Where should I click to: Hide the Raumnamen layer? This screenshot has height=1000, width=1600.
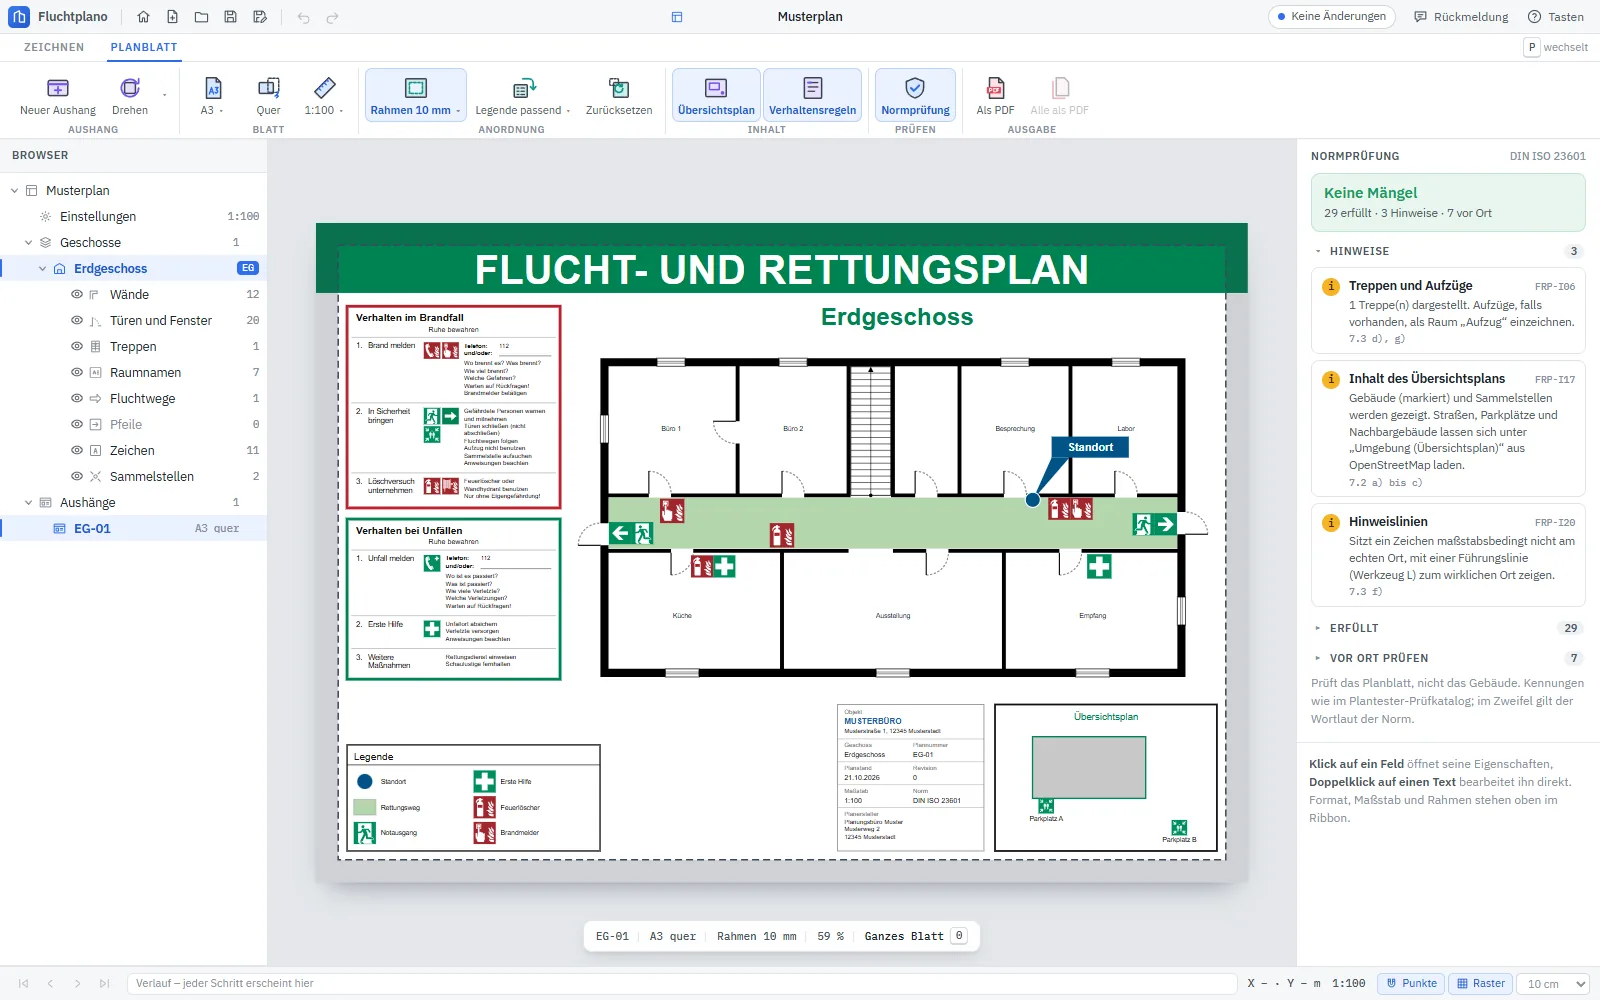point(77,373)
